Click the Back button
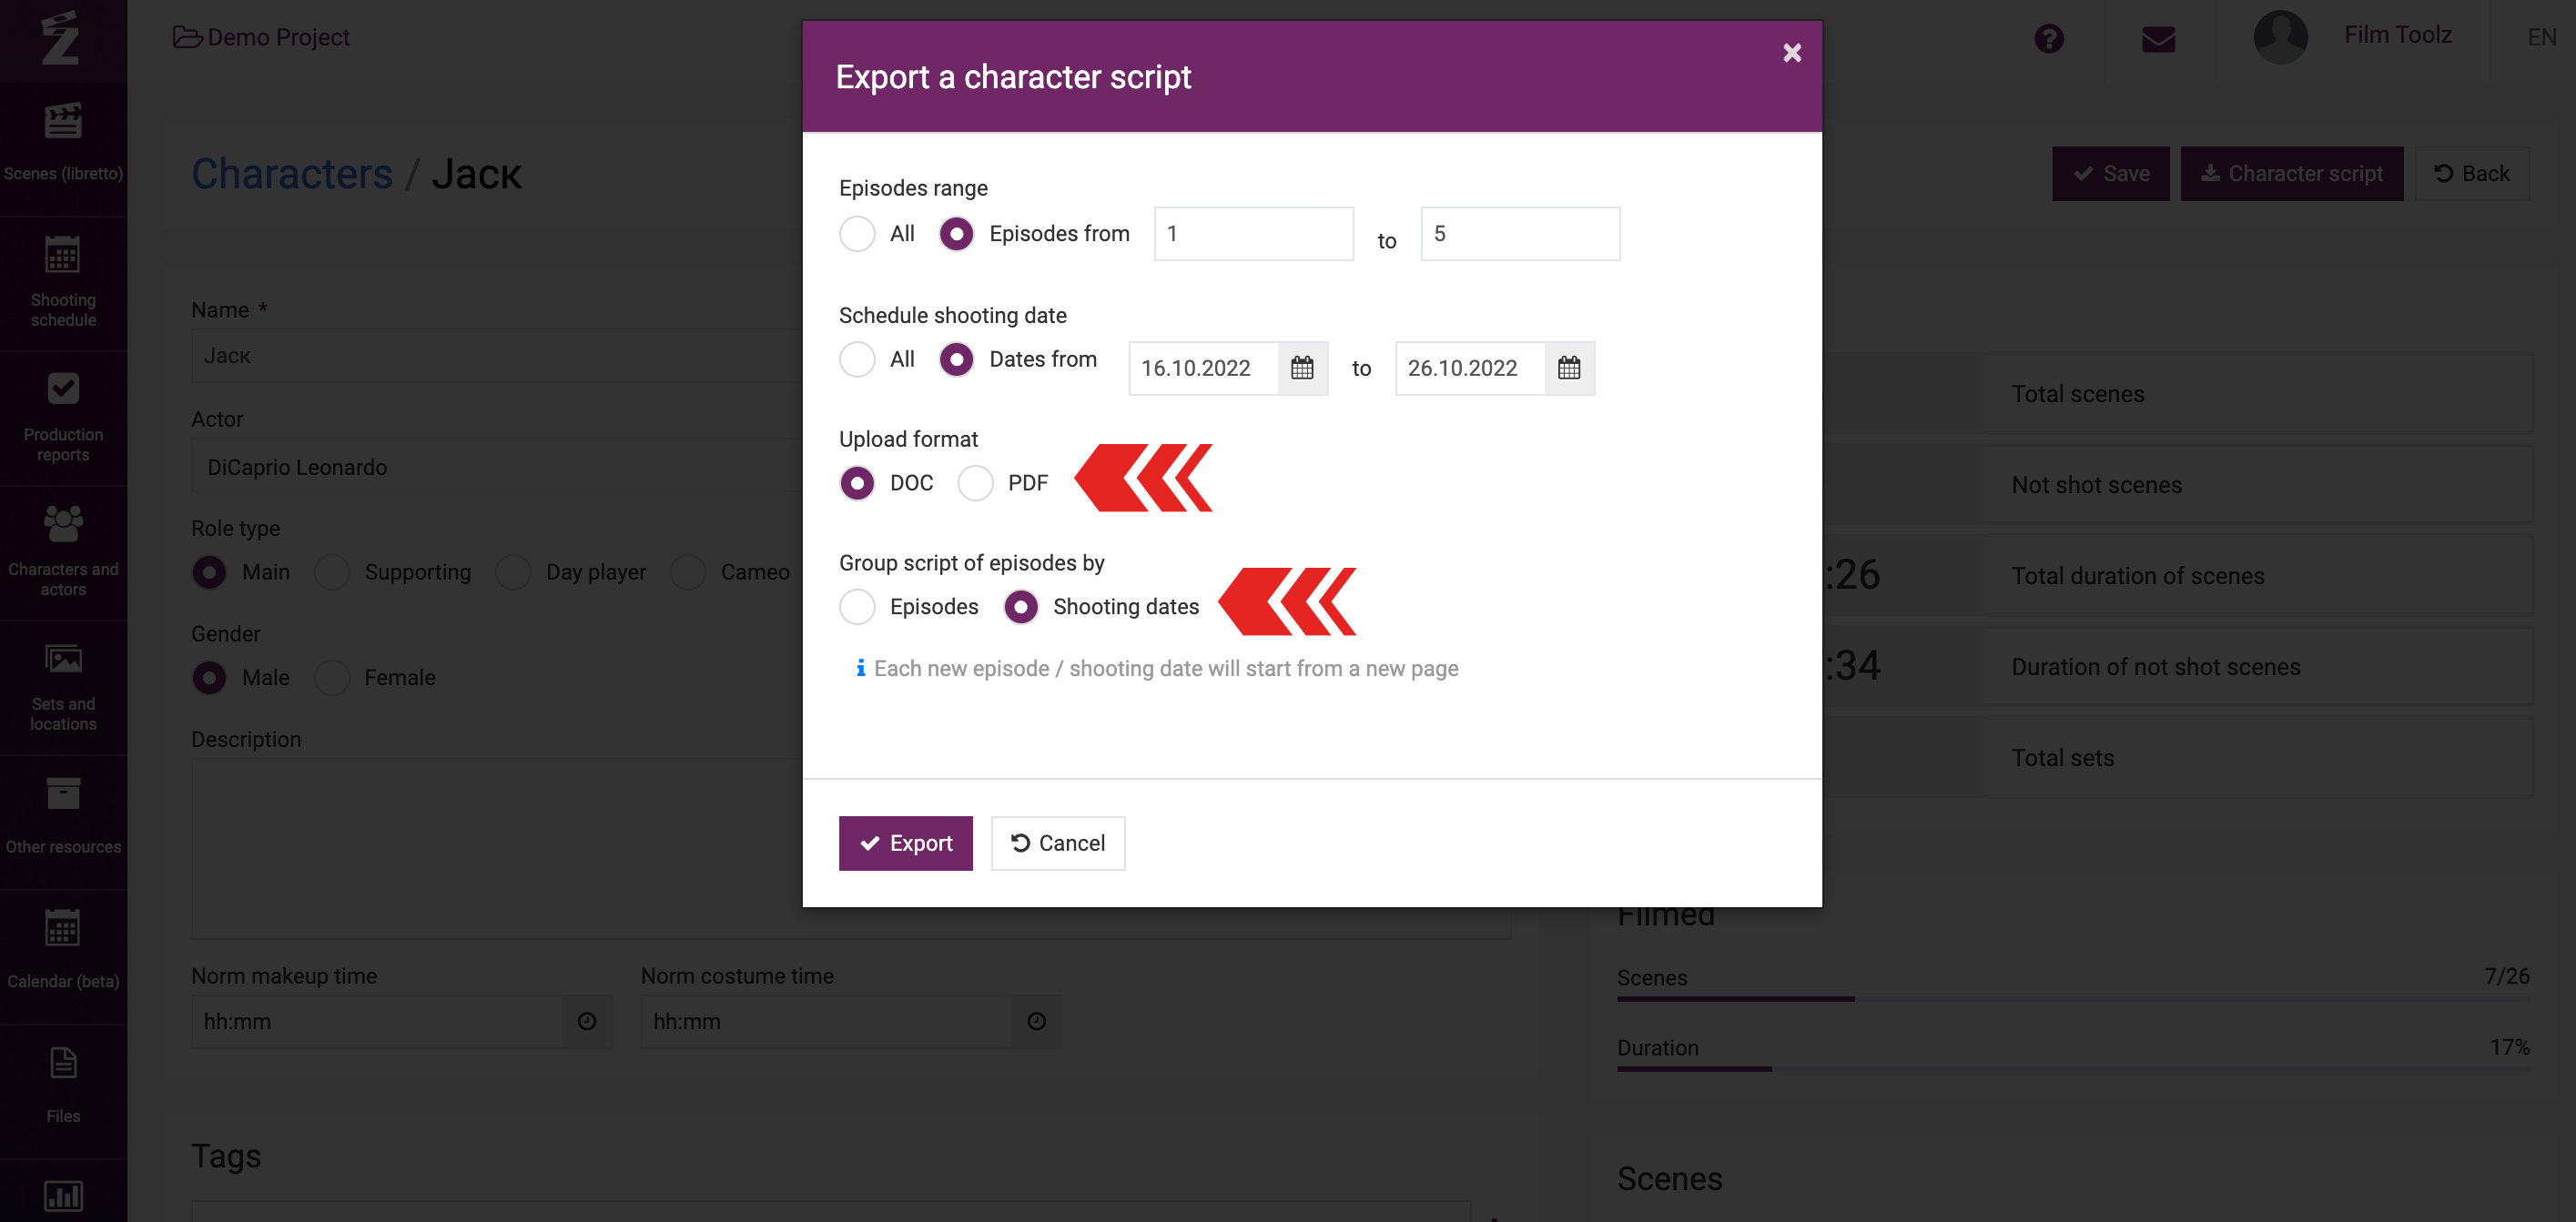 click(x=2471, y=174)
